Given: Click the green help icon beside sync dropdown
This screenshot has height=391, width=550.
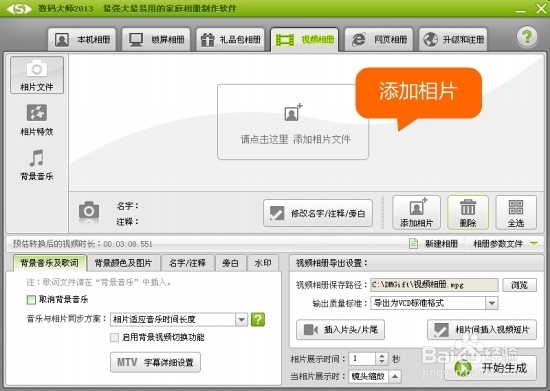Looking at the screenshot, I should click(258, 319).
